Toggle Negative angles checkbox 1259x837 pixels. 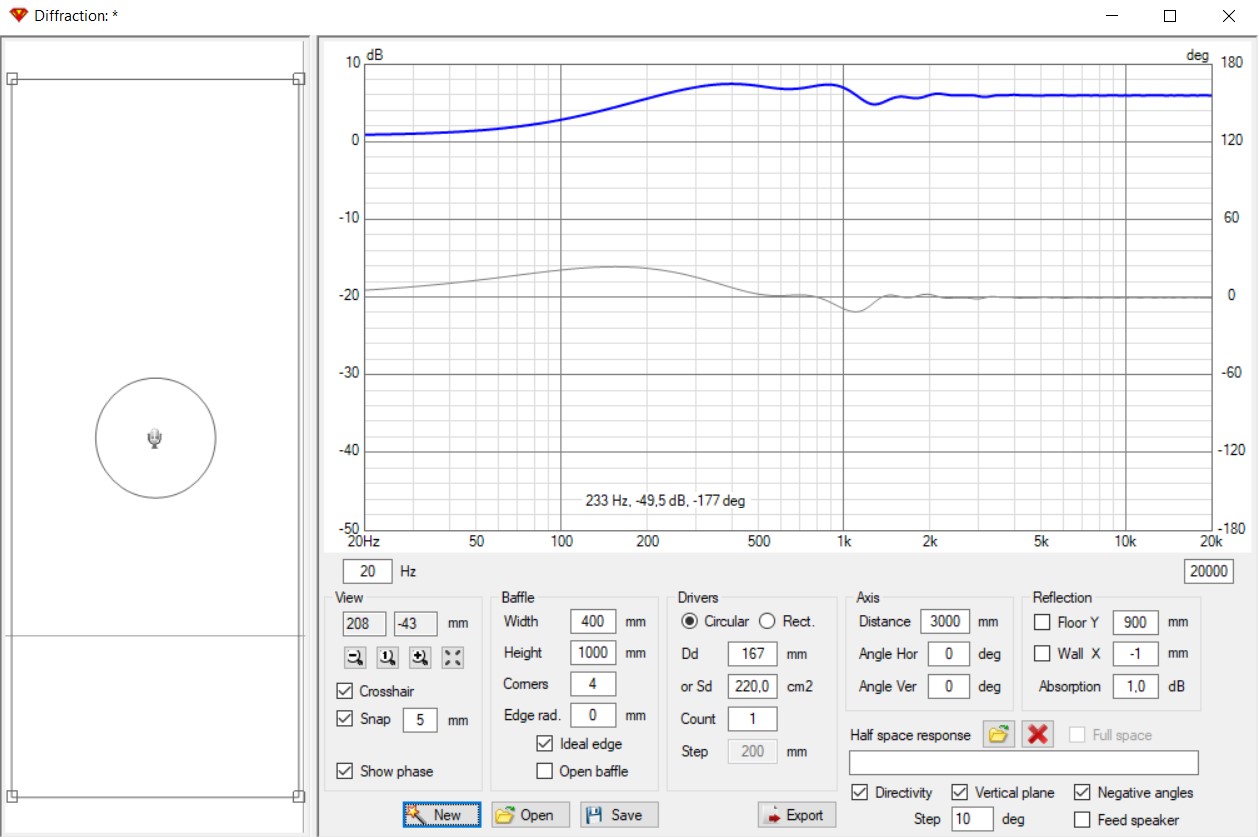[1082, 792]
